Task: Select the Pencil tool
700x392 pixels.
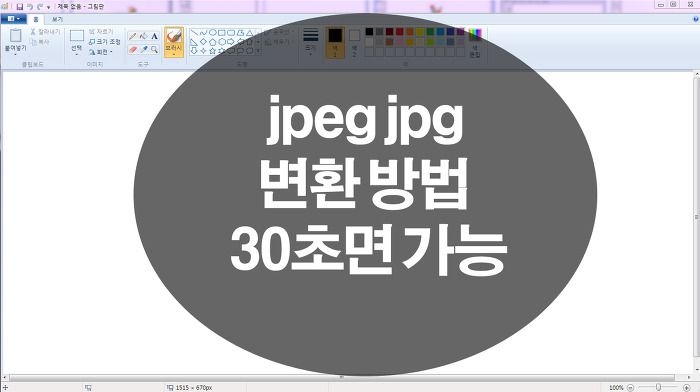Action: coord(133,36)
